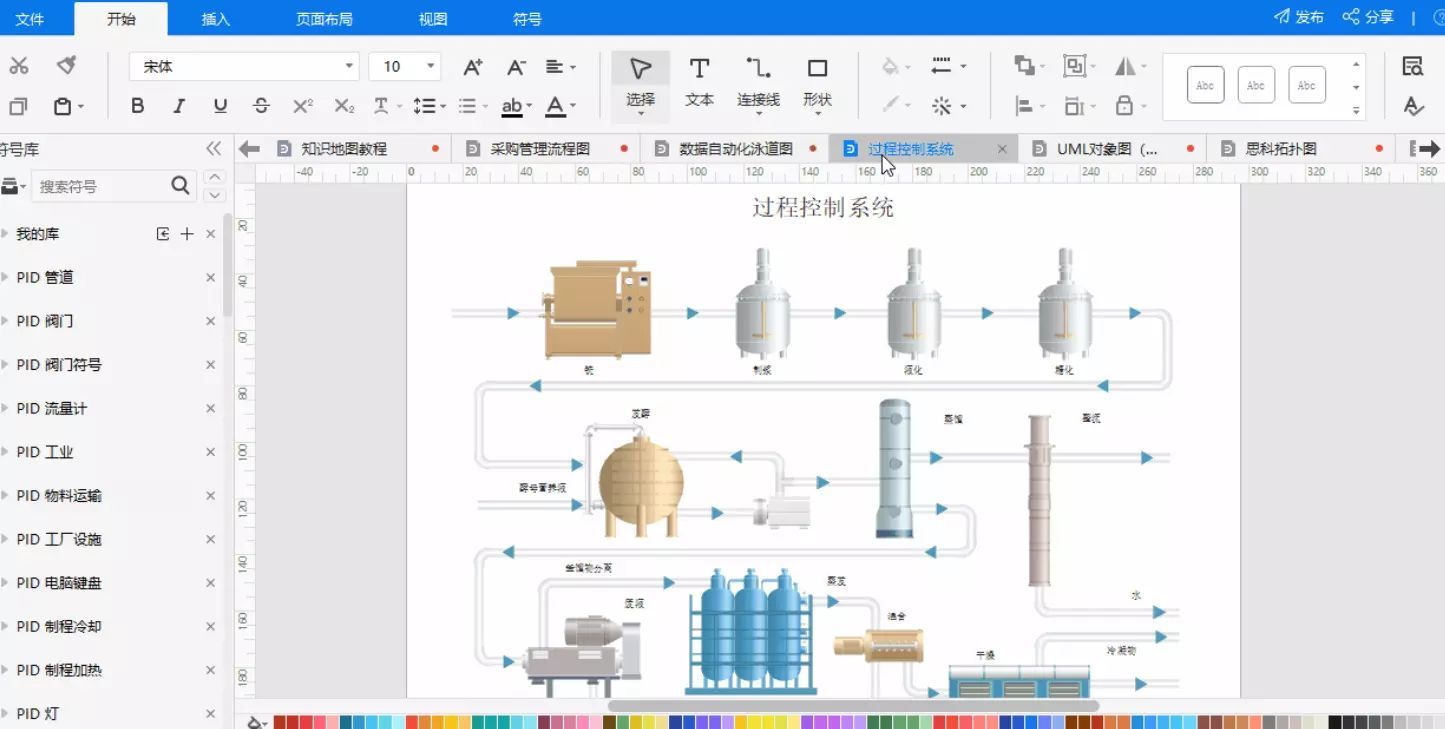
Task: Open the font name dropdown
Action: [349, 66]
